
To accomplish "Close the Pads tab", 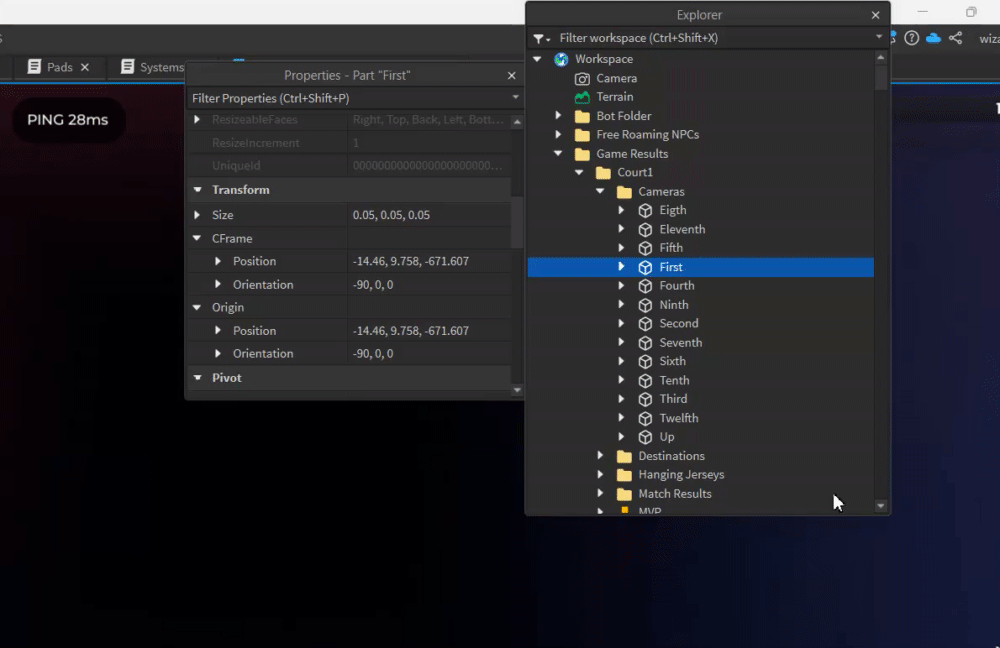I will (85, 67).
